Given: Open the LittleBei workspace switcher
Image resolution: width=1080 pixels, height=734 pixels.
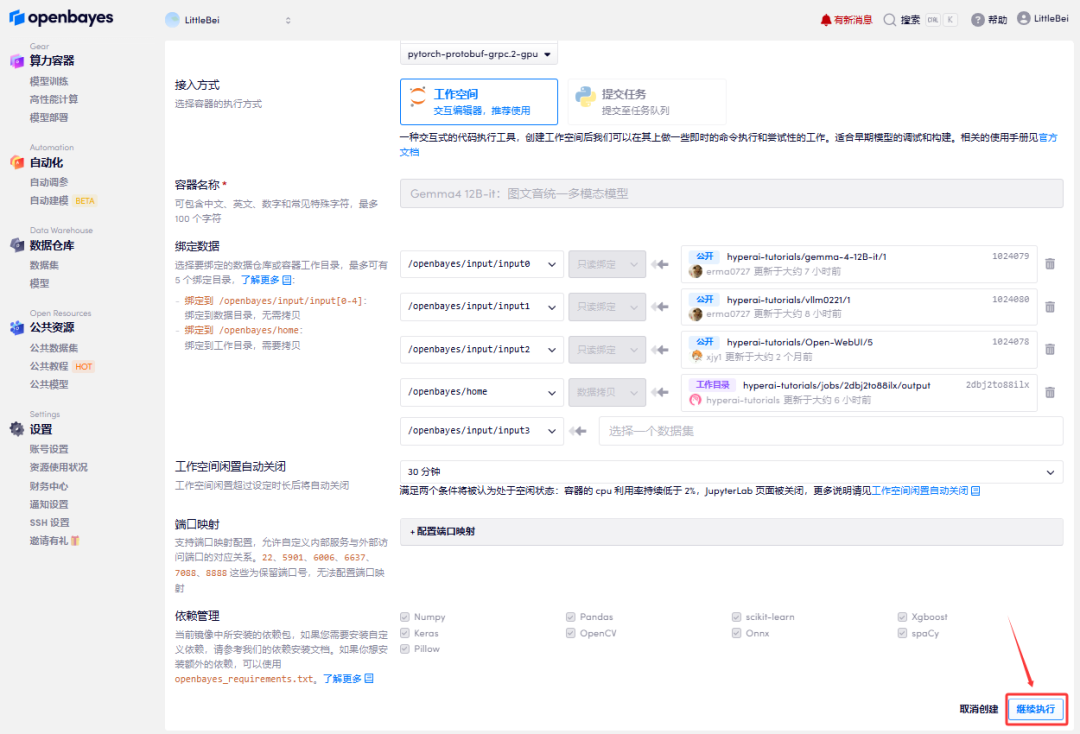Looking at the screenshot, I should (x=228, y=20).
